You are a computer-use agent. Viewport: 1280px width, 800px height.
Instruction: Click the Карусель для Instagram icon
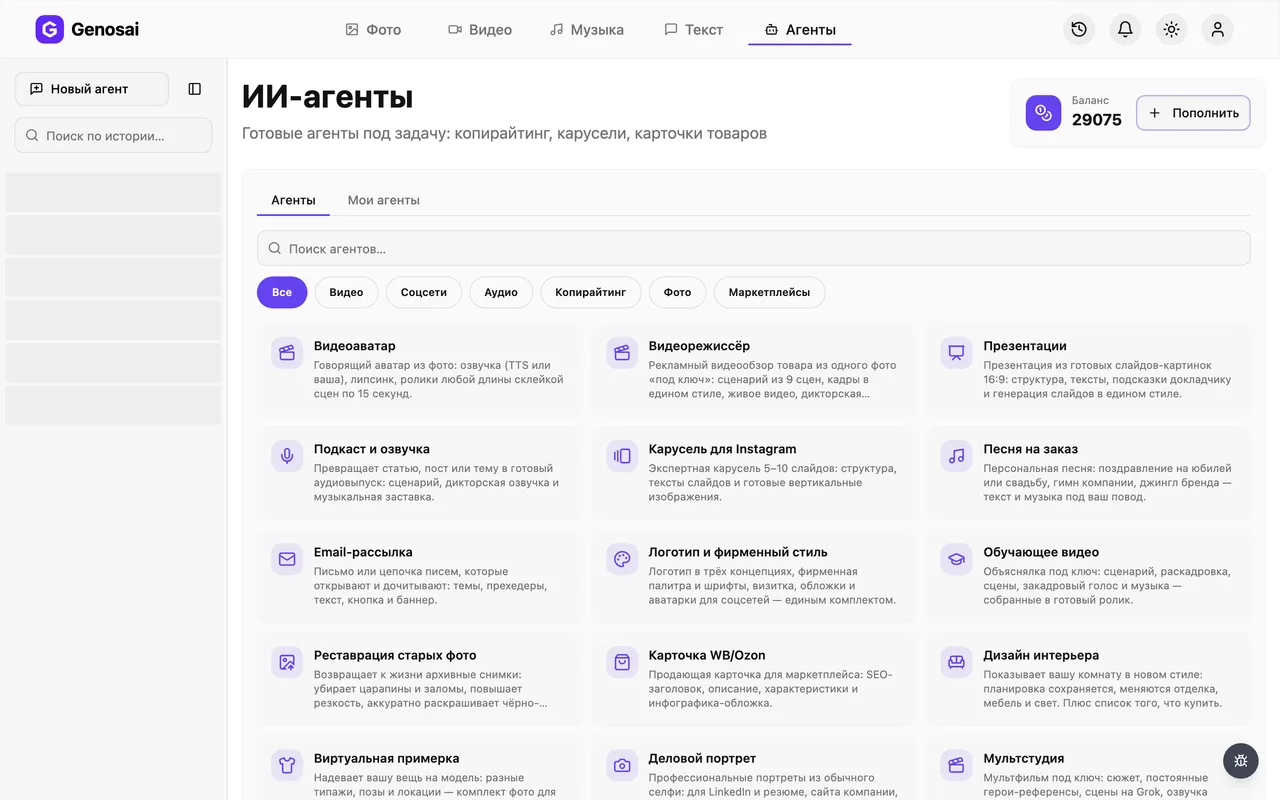click(x=622, y=455)
